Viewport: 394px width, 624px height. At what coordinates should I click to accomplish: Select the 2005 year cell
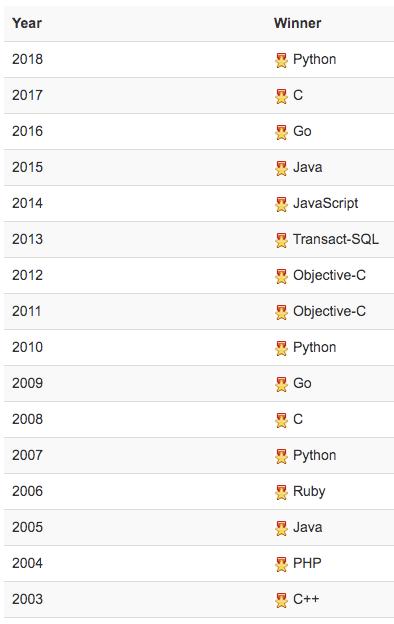point(27,527)
